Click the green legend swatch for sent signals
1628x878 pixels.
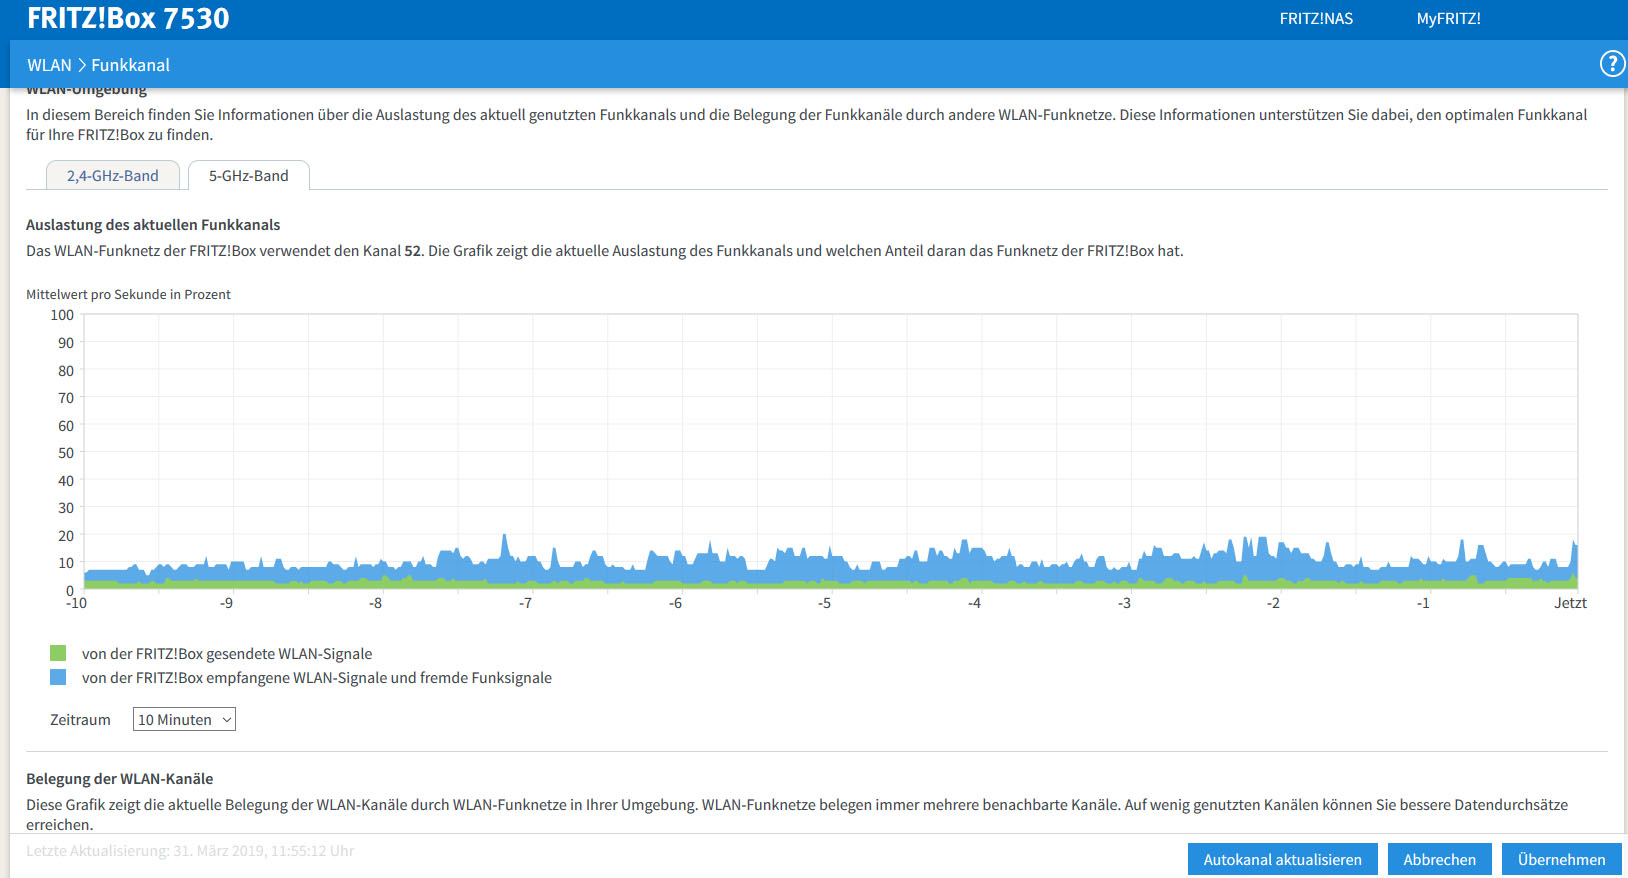[58, 653]
